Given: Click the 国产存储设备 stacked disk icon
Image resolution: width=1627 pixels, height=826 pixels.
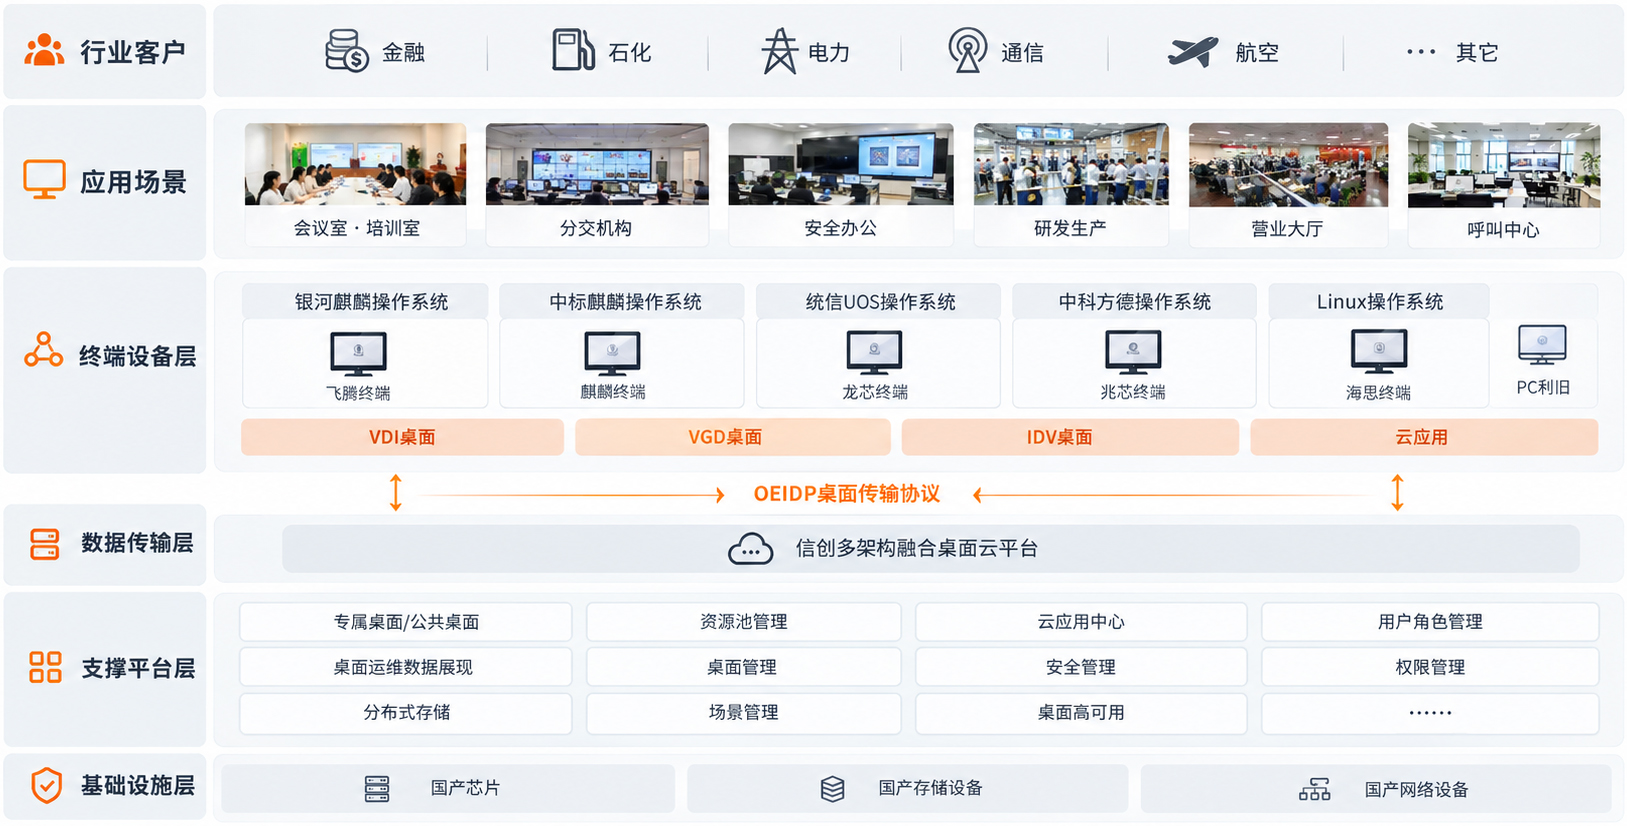Looking at the screenshot, I should point(833,789).
